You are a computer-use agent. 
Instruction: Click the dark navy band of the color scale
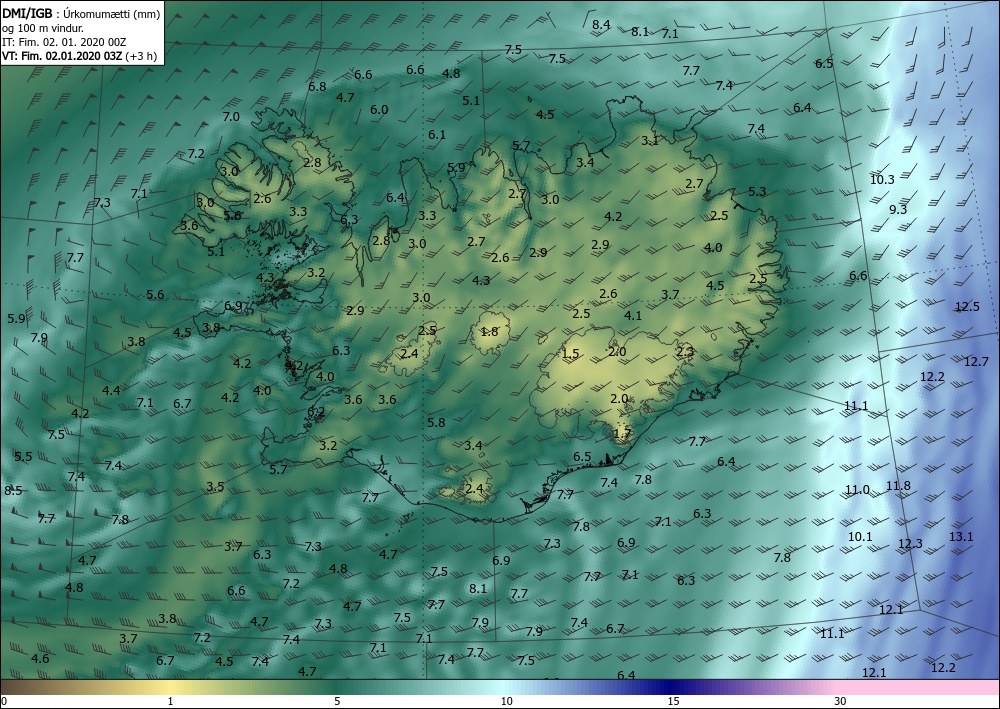point(670,687)
